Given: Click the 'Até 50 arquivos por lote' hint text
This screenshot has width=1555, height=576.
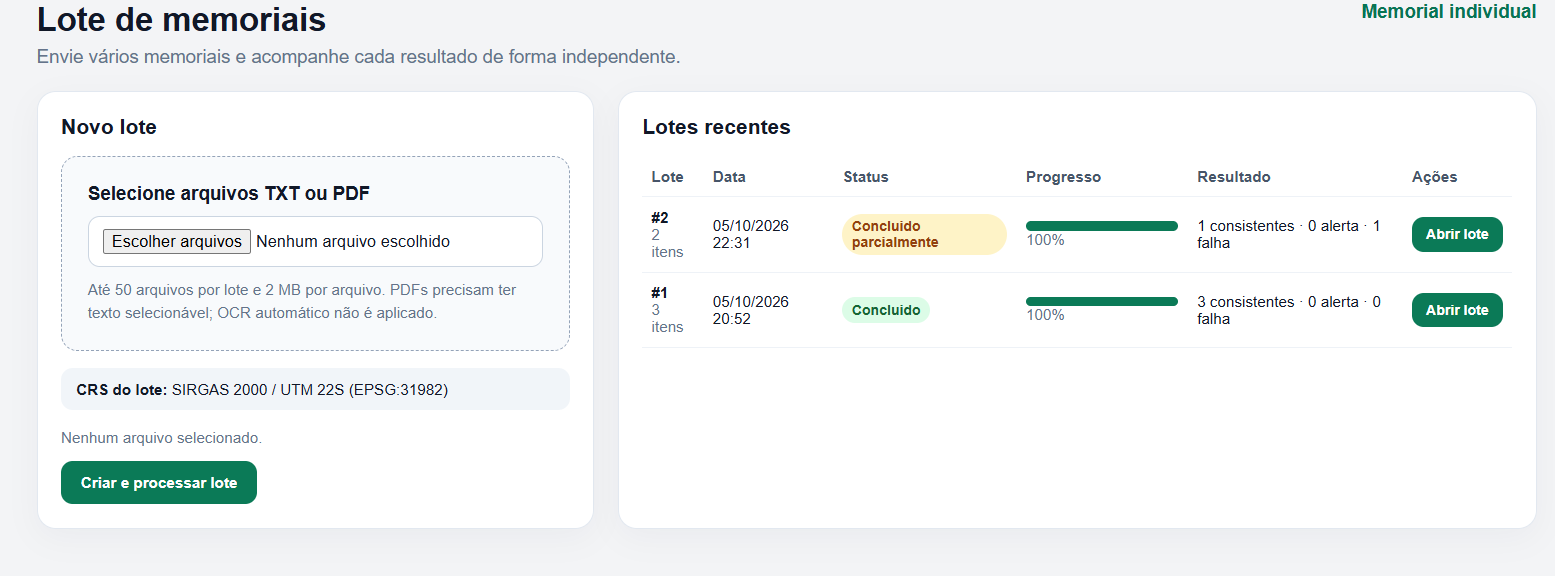Looking at the screenshot, I should [302, 301].
